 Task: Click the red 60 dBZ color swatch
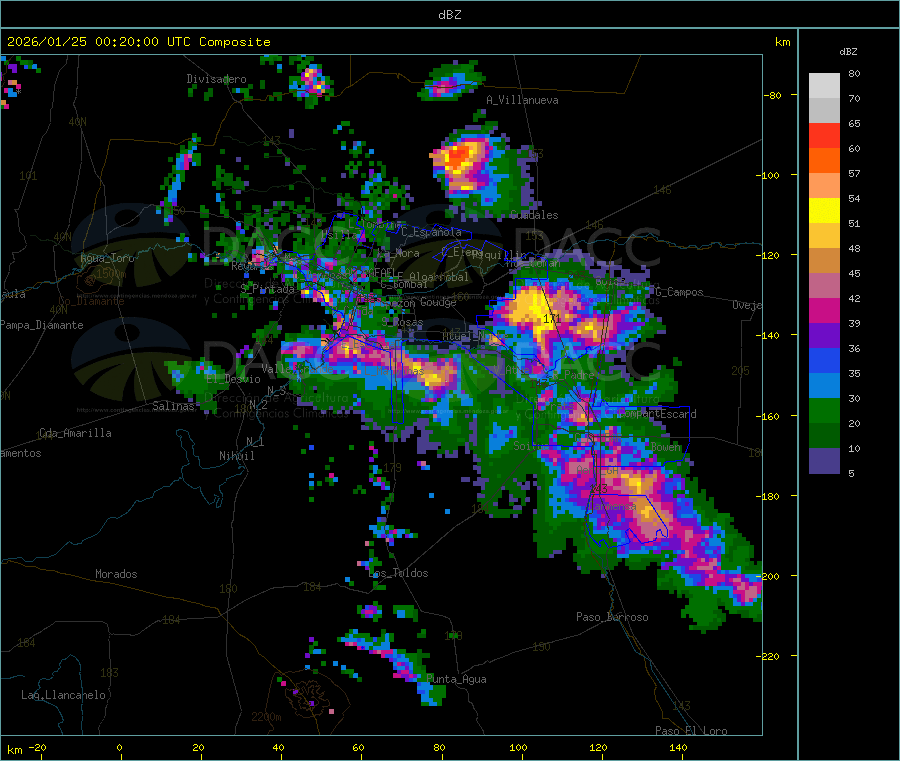tap(824, 135)
